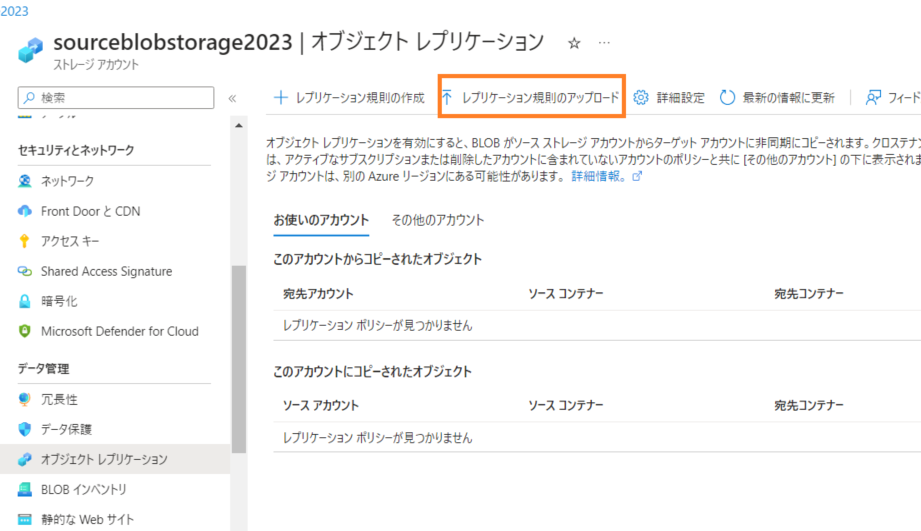Click レプリケーション ポリシーが見つかりません under ソース アカウント
This screenshot has width=921, height=531.
point(377,438)
